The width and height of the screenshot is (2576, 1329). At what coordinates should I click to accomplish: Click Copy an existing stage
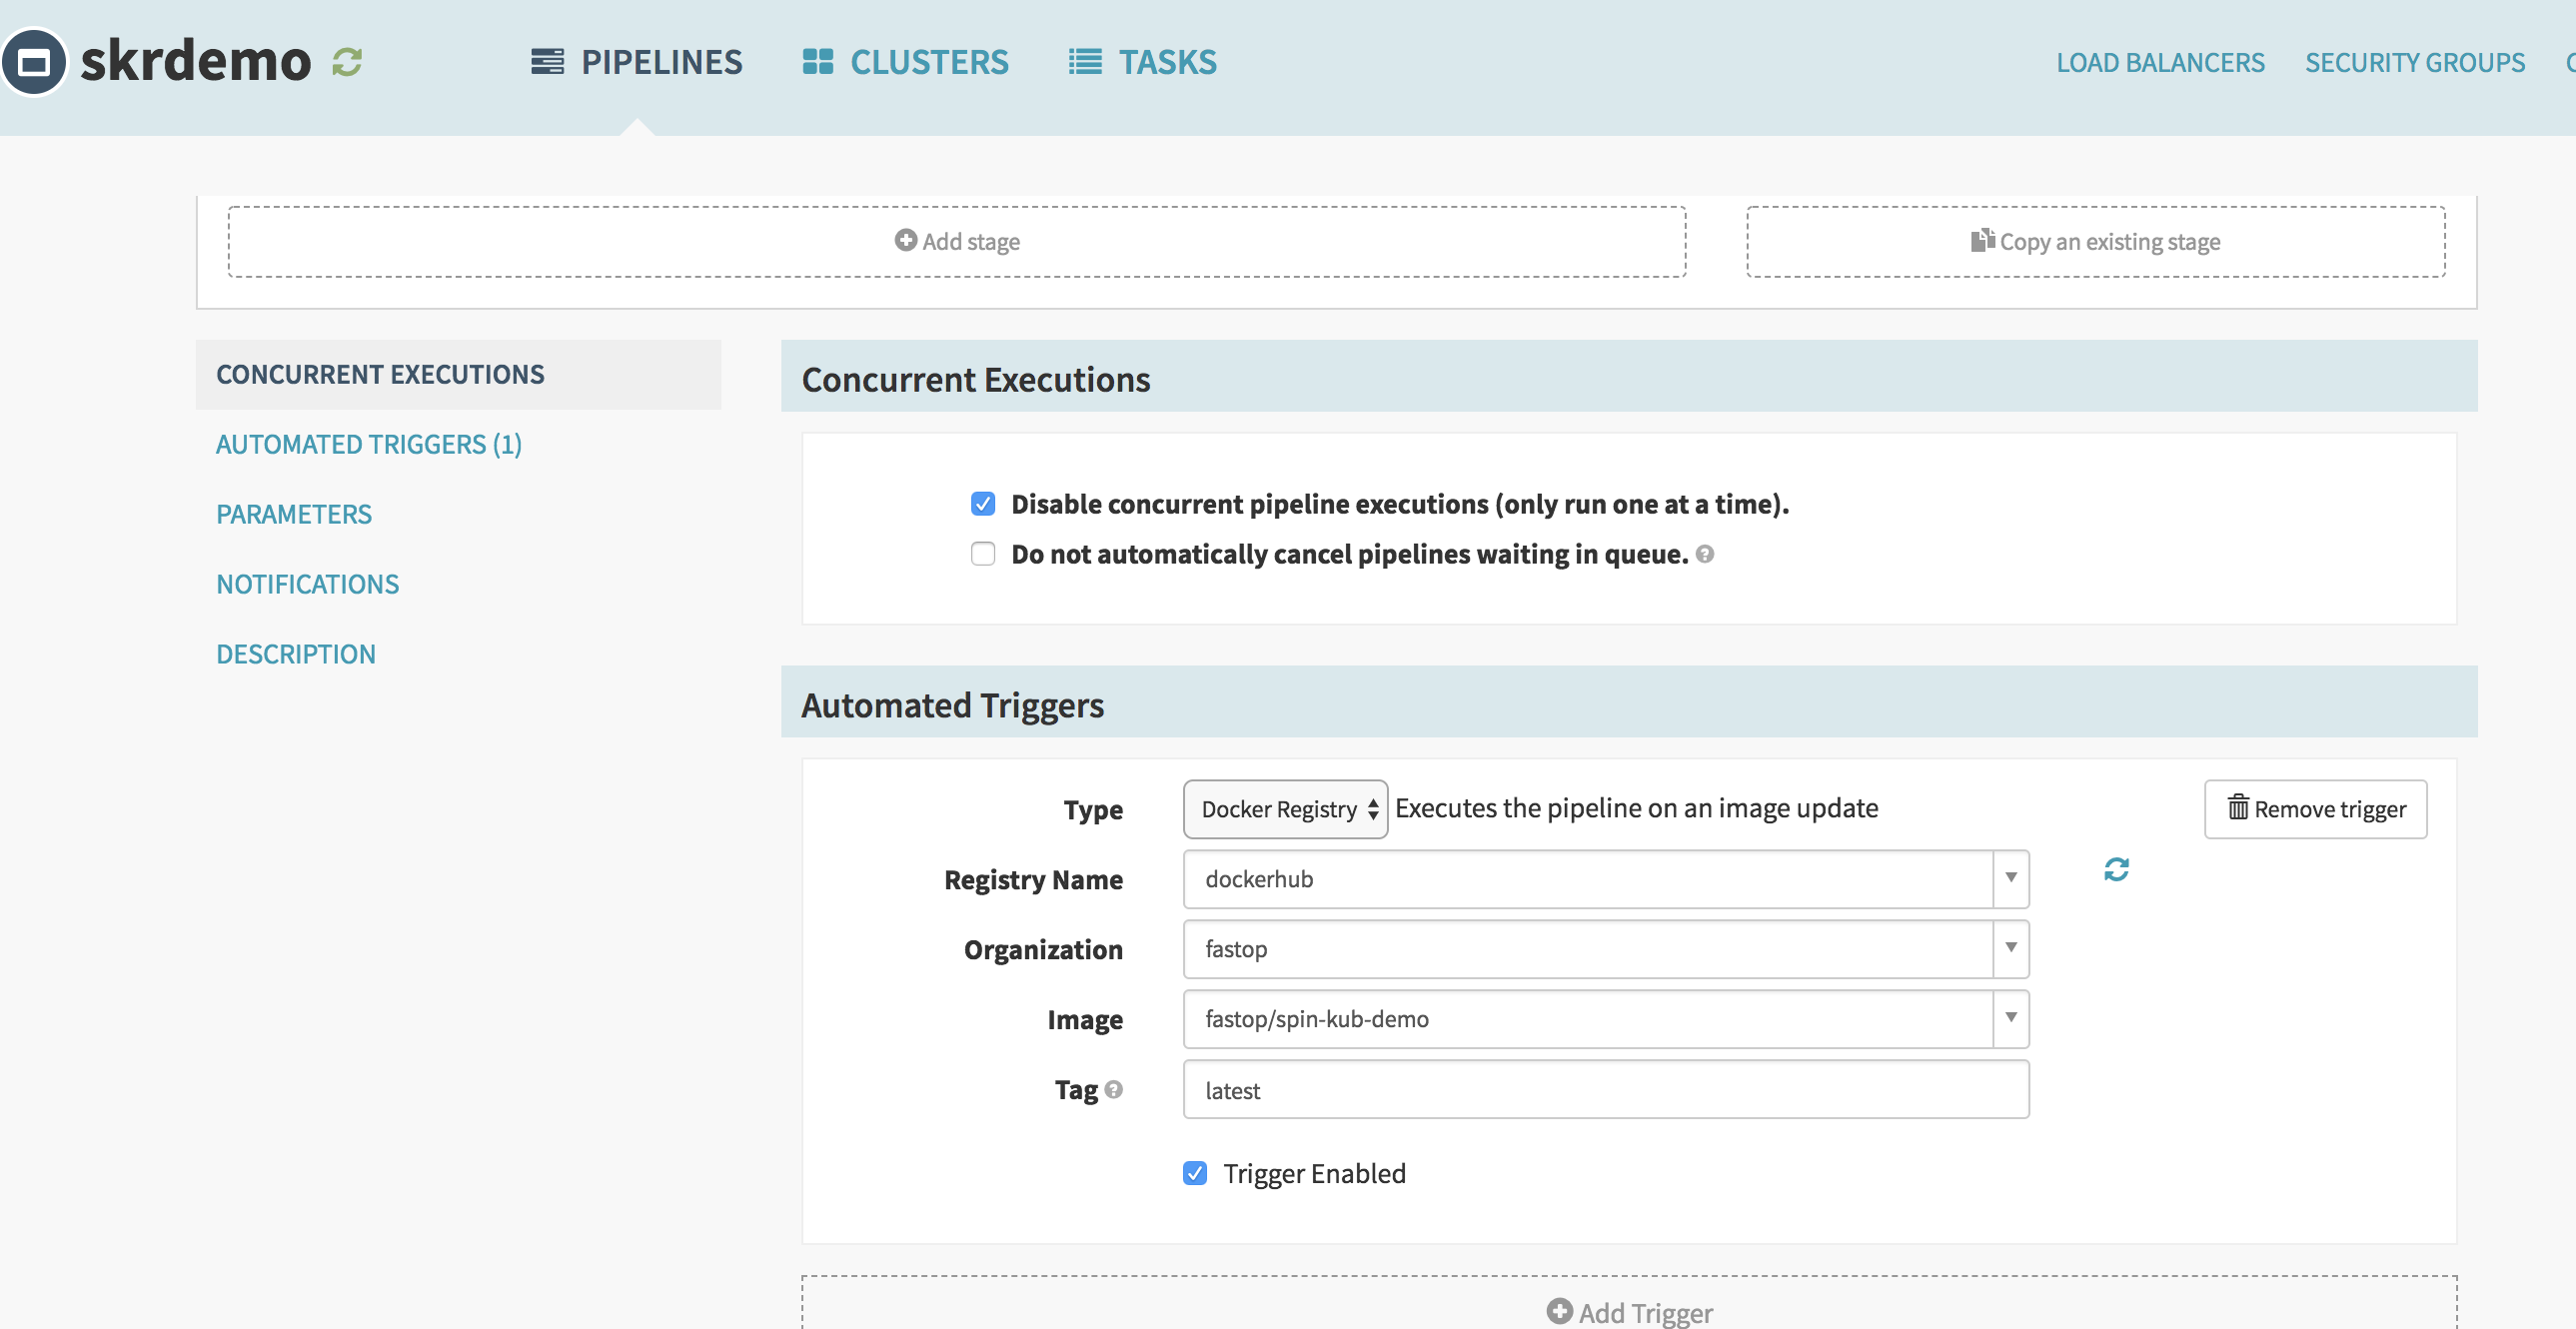(x=2095, y=242)
